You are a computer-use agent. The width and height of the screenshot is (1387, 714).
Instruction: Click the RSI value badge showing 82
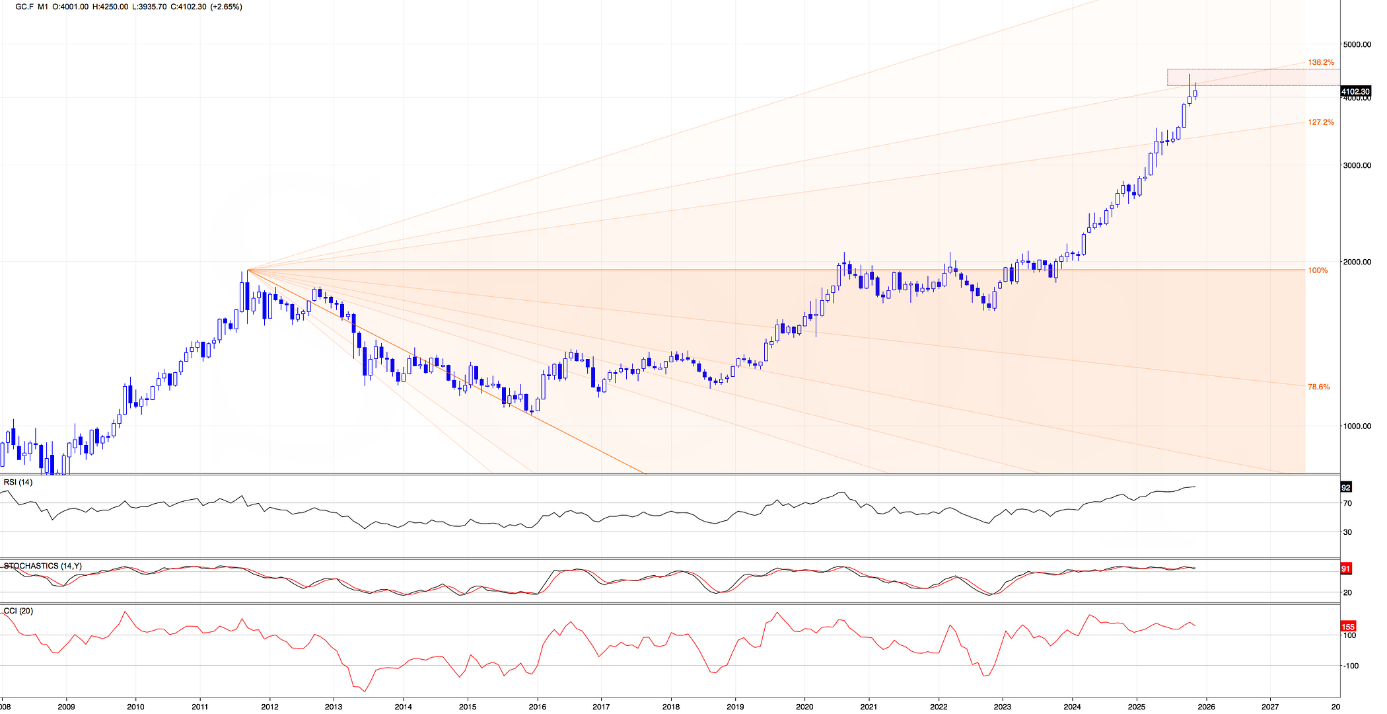point(1346,487)
